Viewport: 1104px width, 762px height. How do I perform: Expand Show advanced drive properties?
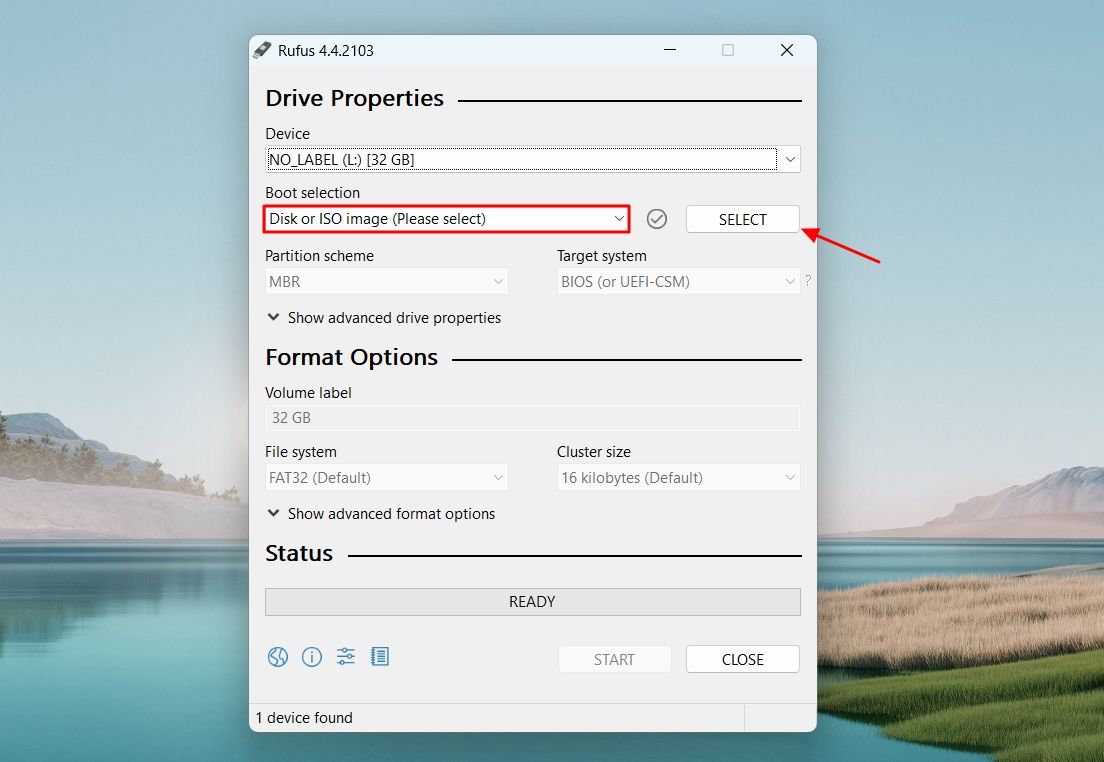click(384, 318)
